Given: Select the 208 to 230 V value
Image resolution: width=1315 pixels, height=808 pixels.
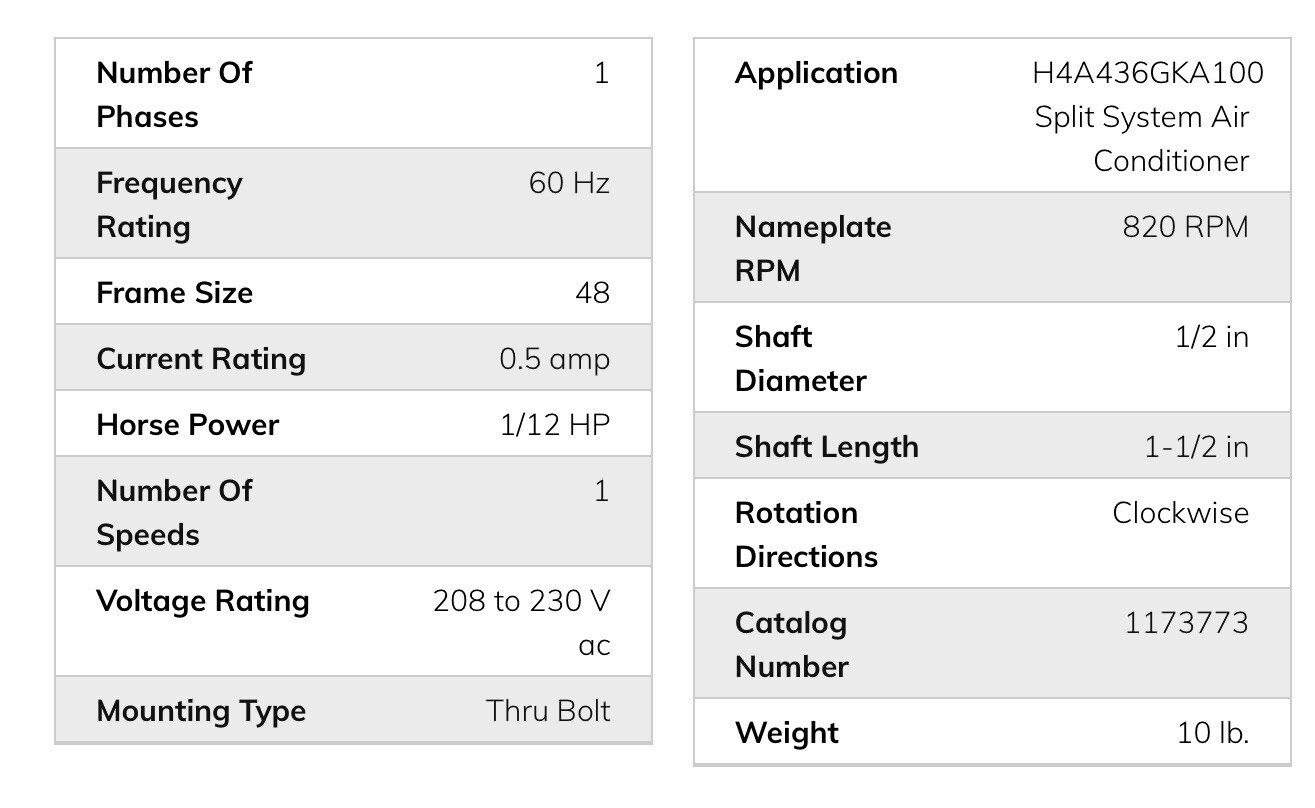Looking at the screenshot, I should 521,601.
